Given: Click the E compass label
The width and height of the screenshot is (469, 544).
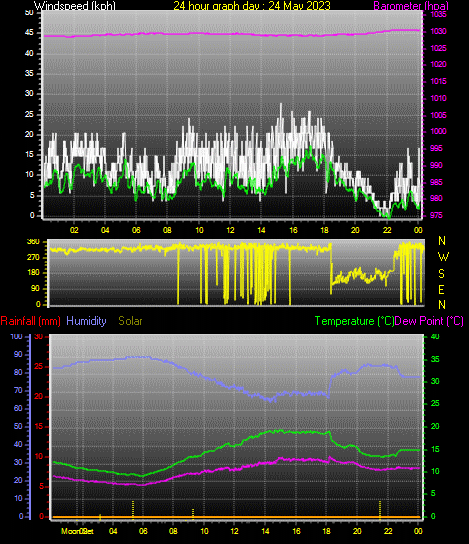Looking at the screenshot, I should (x=441, y=289).
